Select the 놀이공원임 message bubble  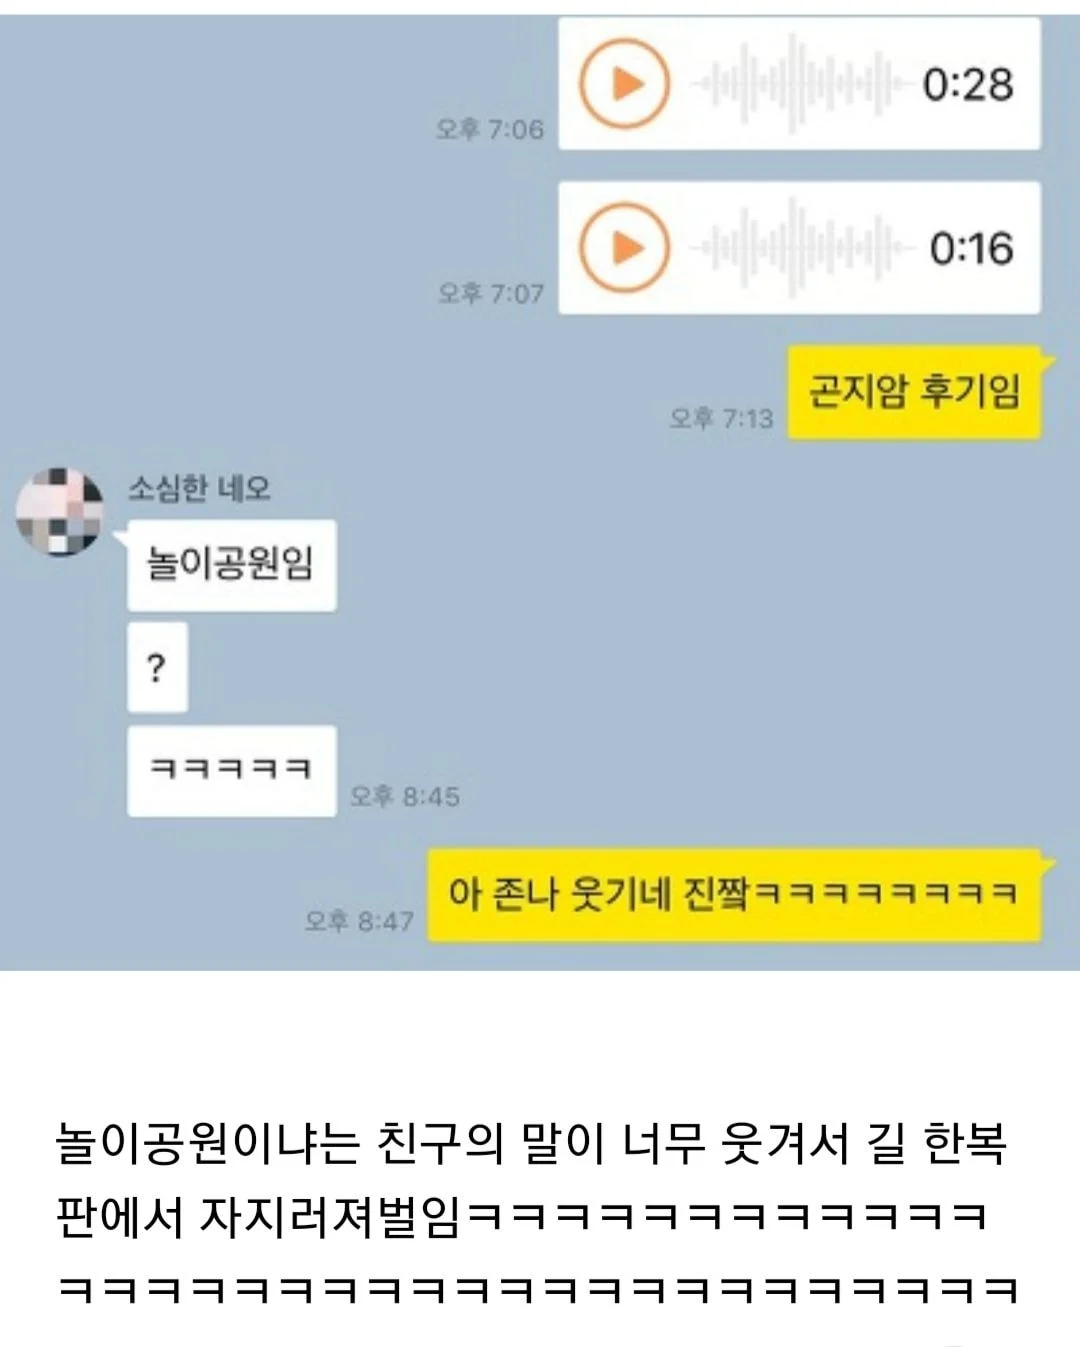[231, 565]
